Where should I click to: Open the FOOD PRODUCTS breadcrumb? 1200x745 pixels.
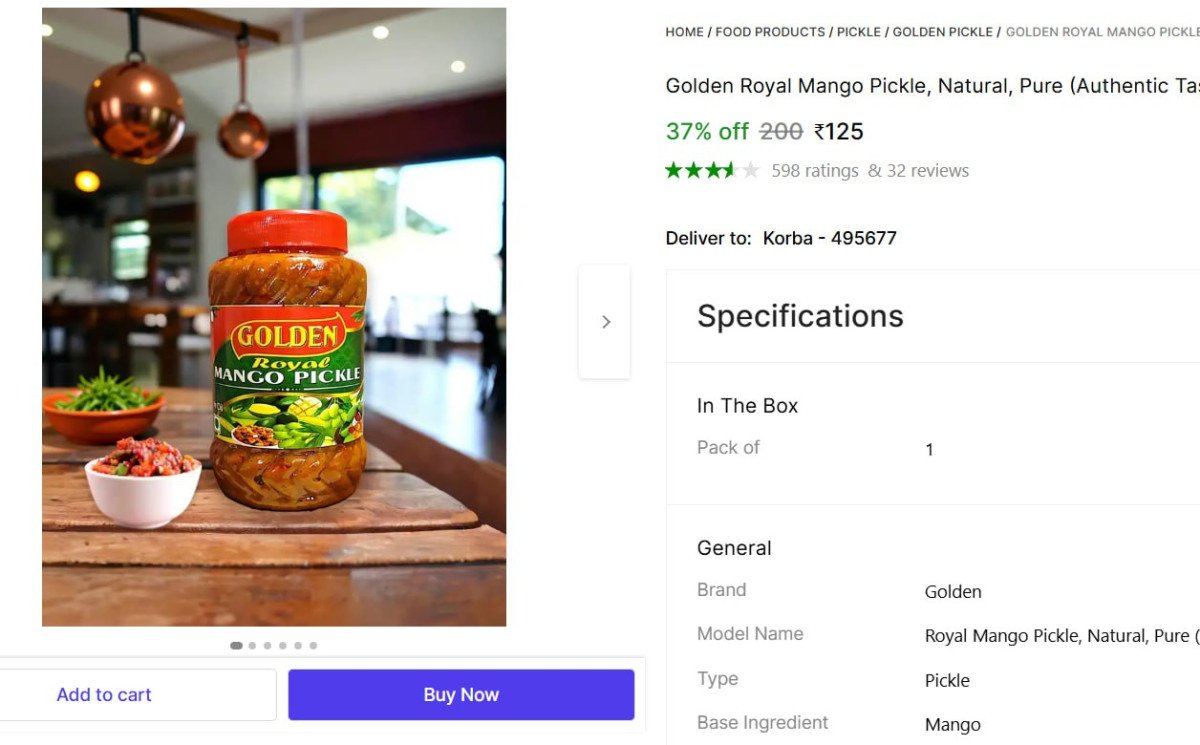770,31
